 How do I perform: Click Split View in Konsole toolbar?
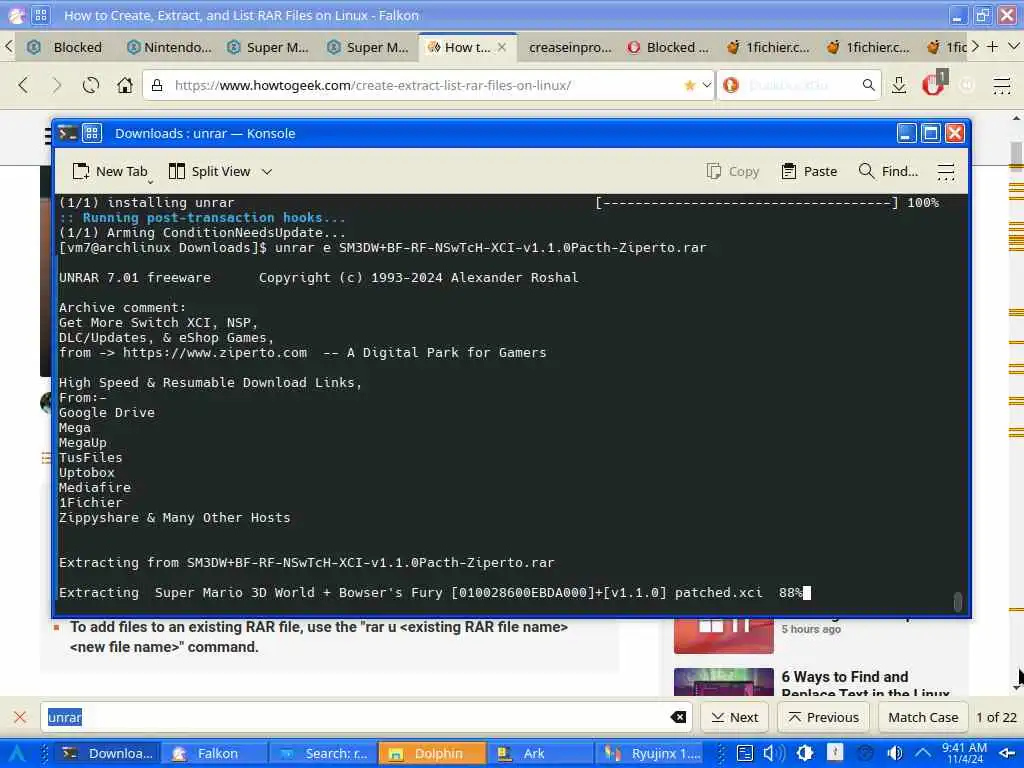(x=210, y=171)
